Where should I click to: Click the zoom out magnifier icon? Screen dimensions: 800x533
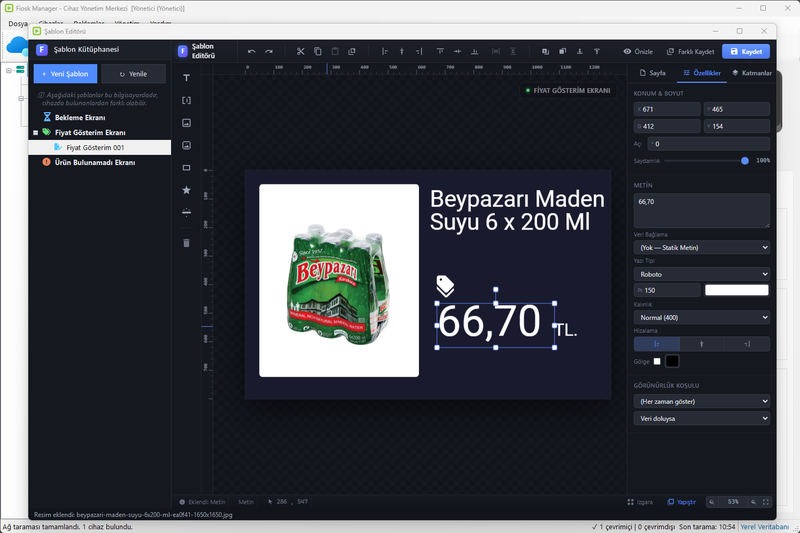pos(712,502)
